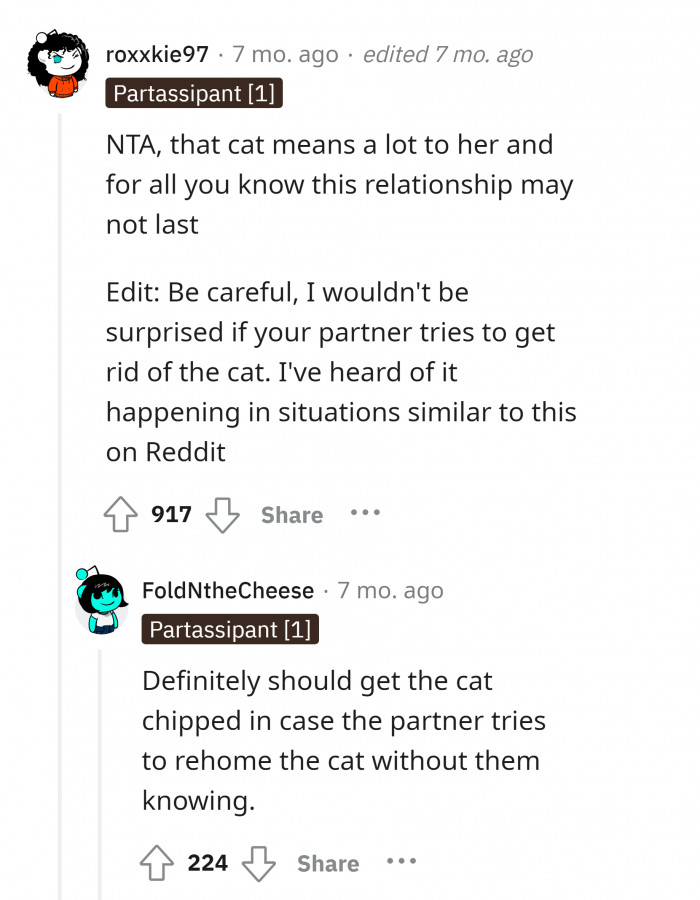The image size is (700, 900).
Task: Downvote roxxkie97's comment
Action: tap(222, 515)
